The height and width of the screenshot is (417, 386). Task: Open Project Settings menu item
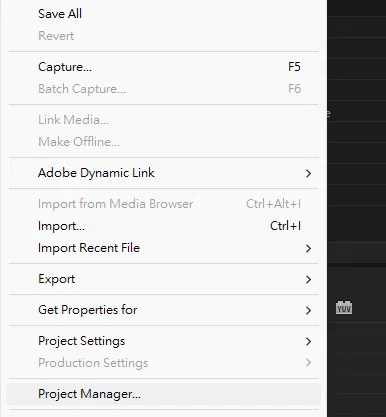[x=163, y=341]
